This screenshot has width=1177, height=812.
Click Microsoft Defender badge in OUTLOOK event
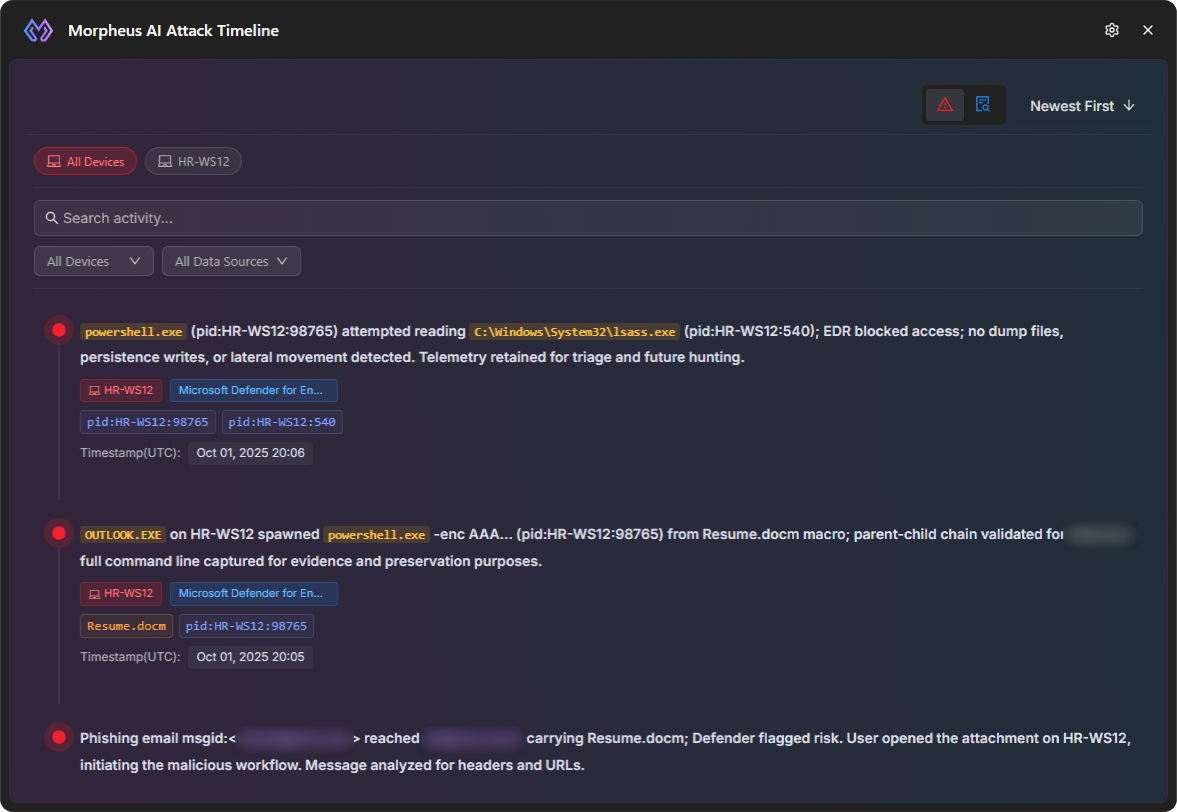pyautogui.click(x=254, y=594)
